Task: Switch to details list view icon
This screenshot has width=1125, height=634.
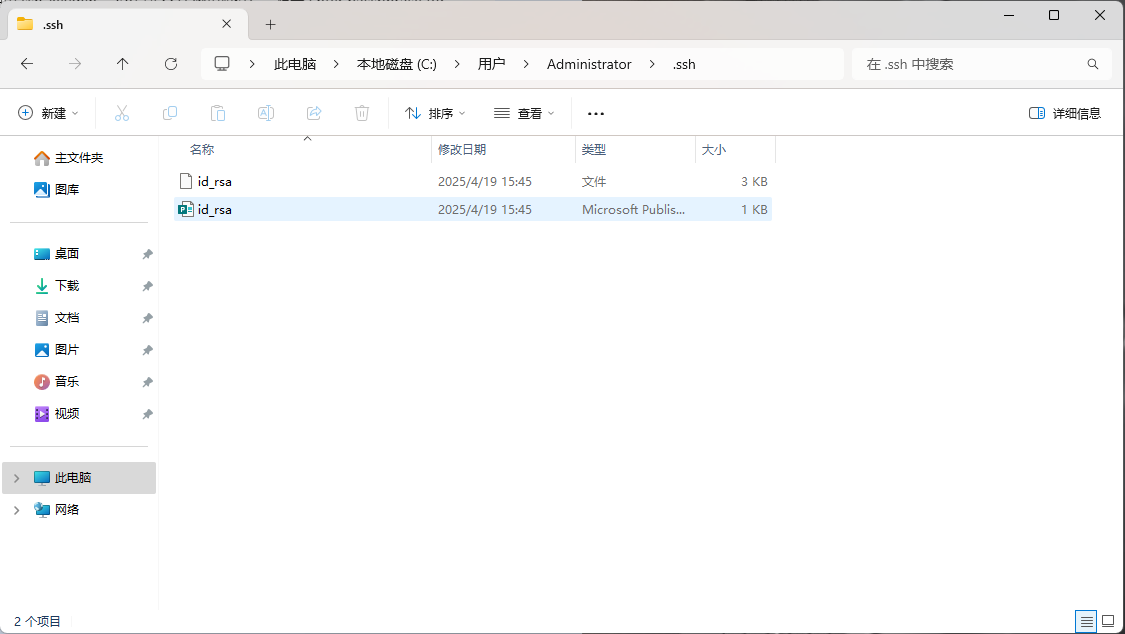Action: [1086, 621]
